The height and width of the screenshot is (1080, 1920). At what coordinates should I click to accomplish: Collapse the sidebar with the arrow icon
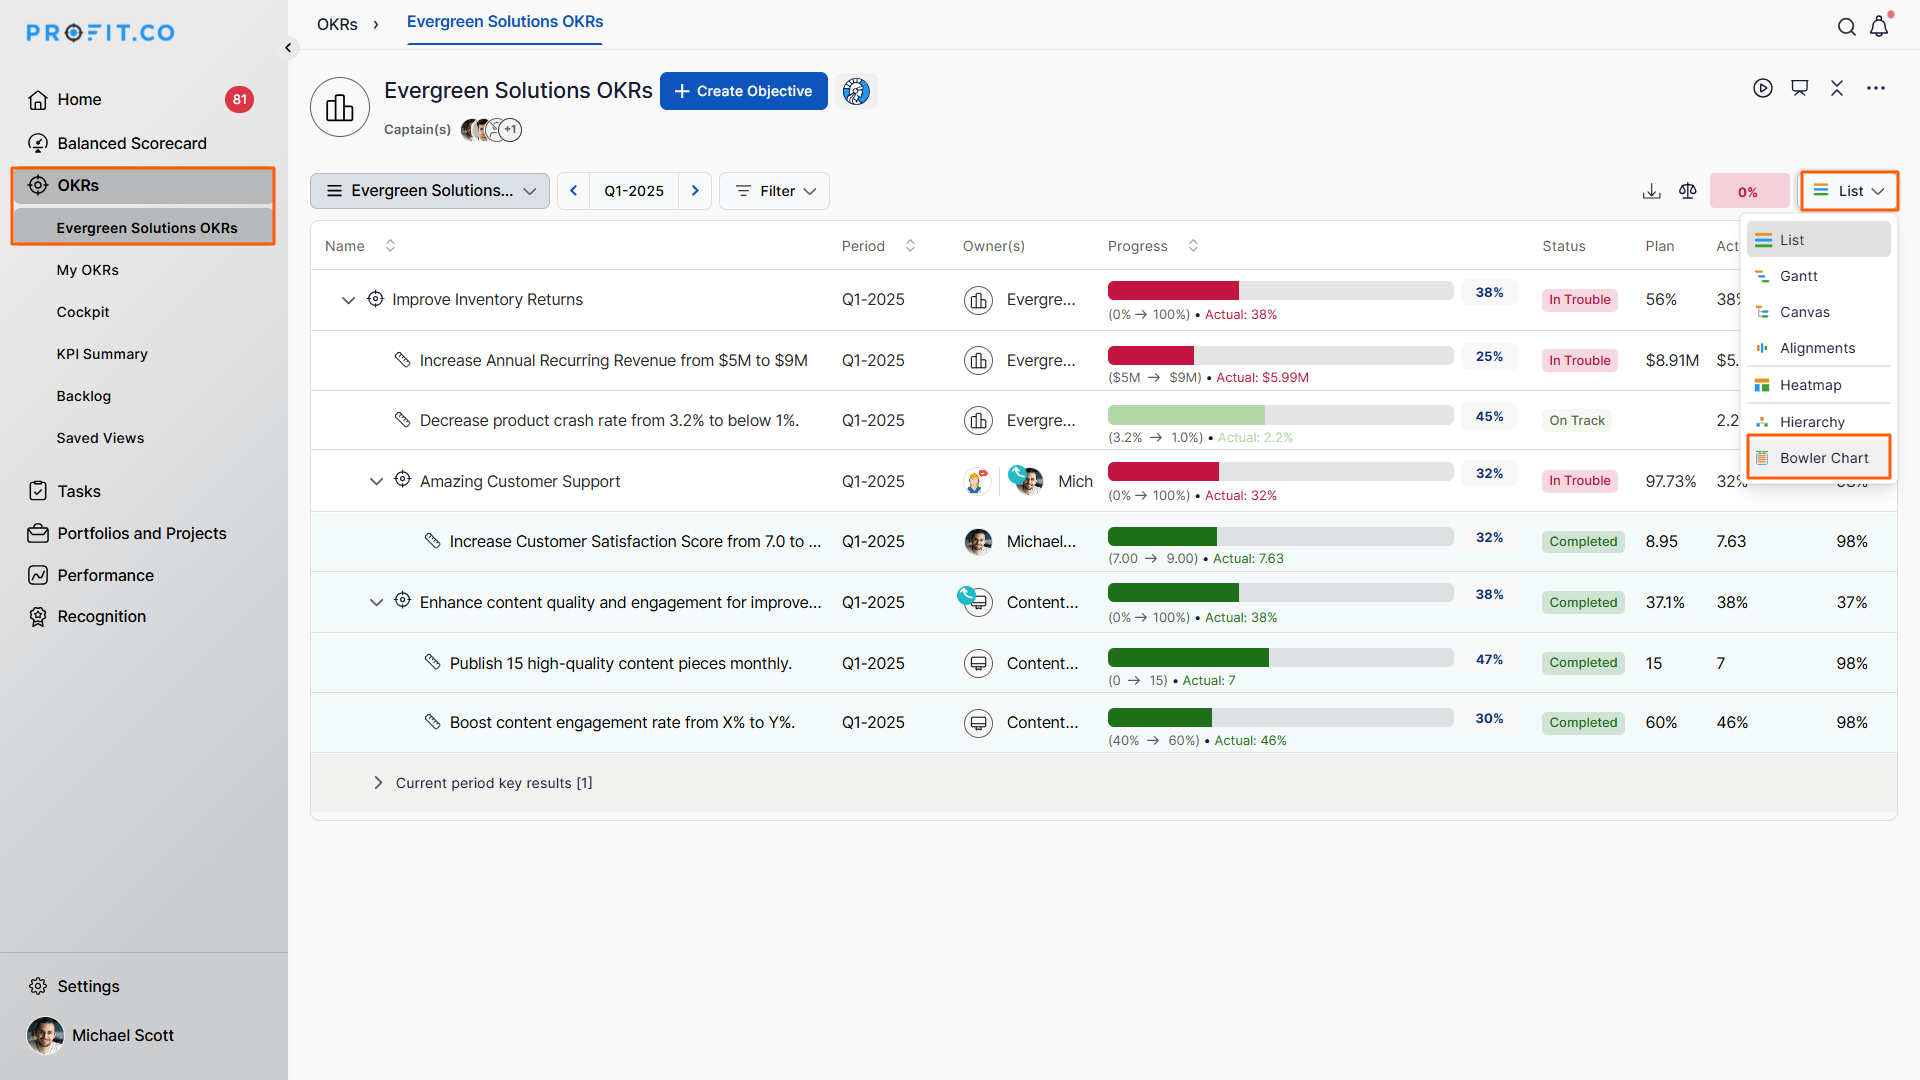[288, 47]
